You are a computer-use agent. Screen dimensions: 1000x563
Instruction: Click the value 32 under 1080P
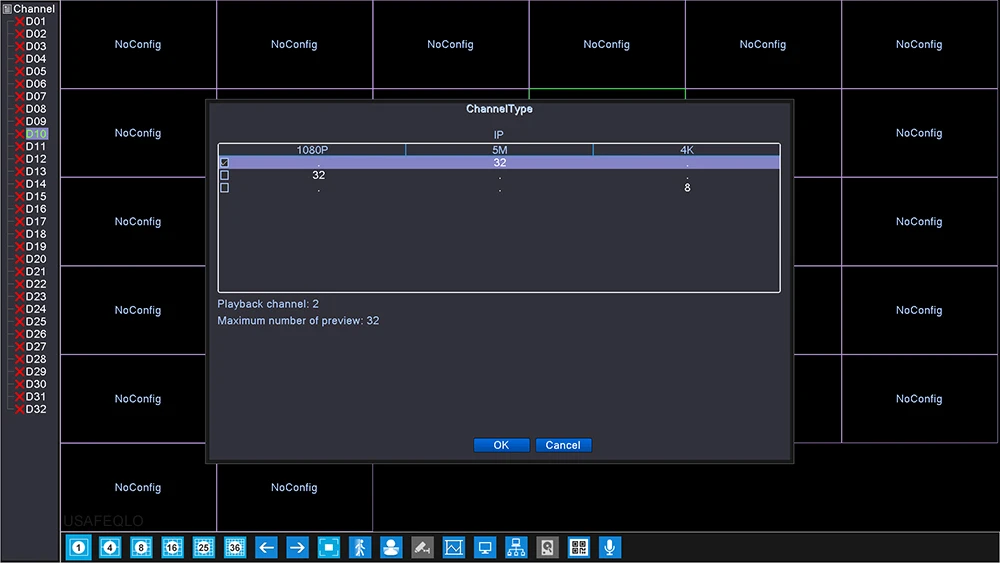coord(318,175)
